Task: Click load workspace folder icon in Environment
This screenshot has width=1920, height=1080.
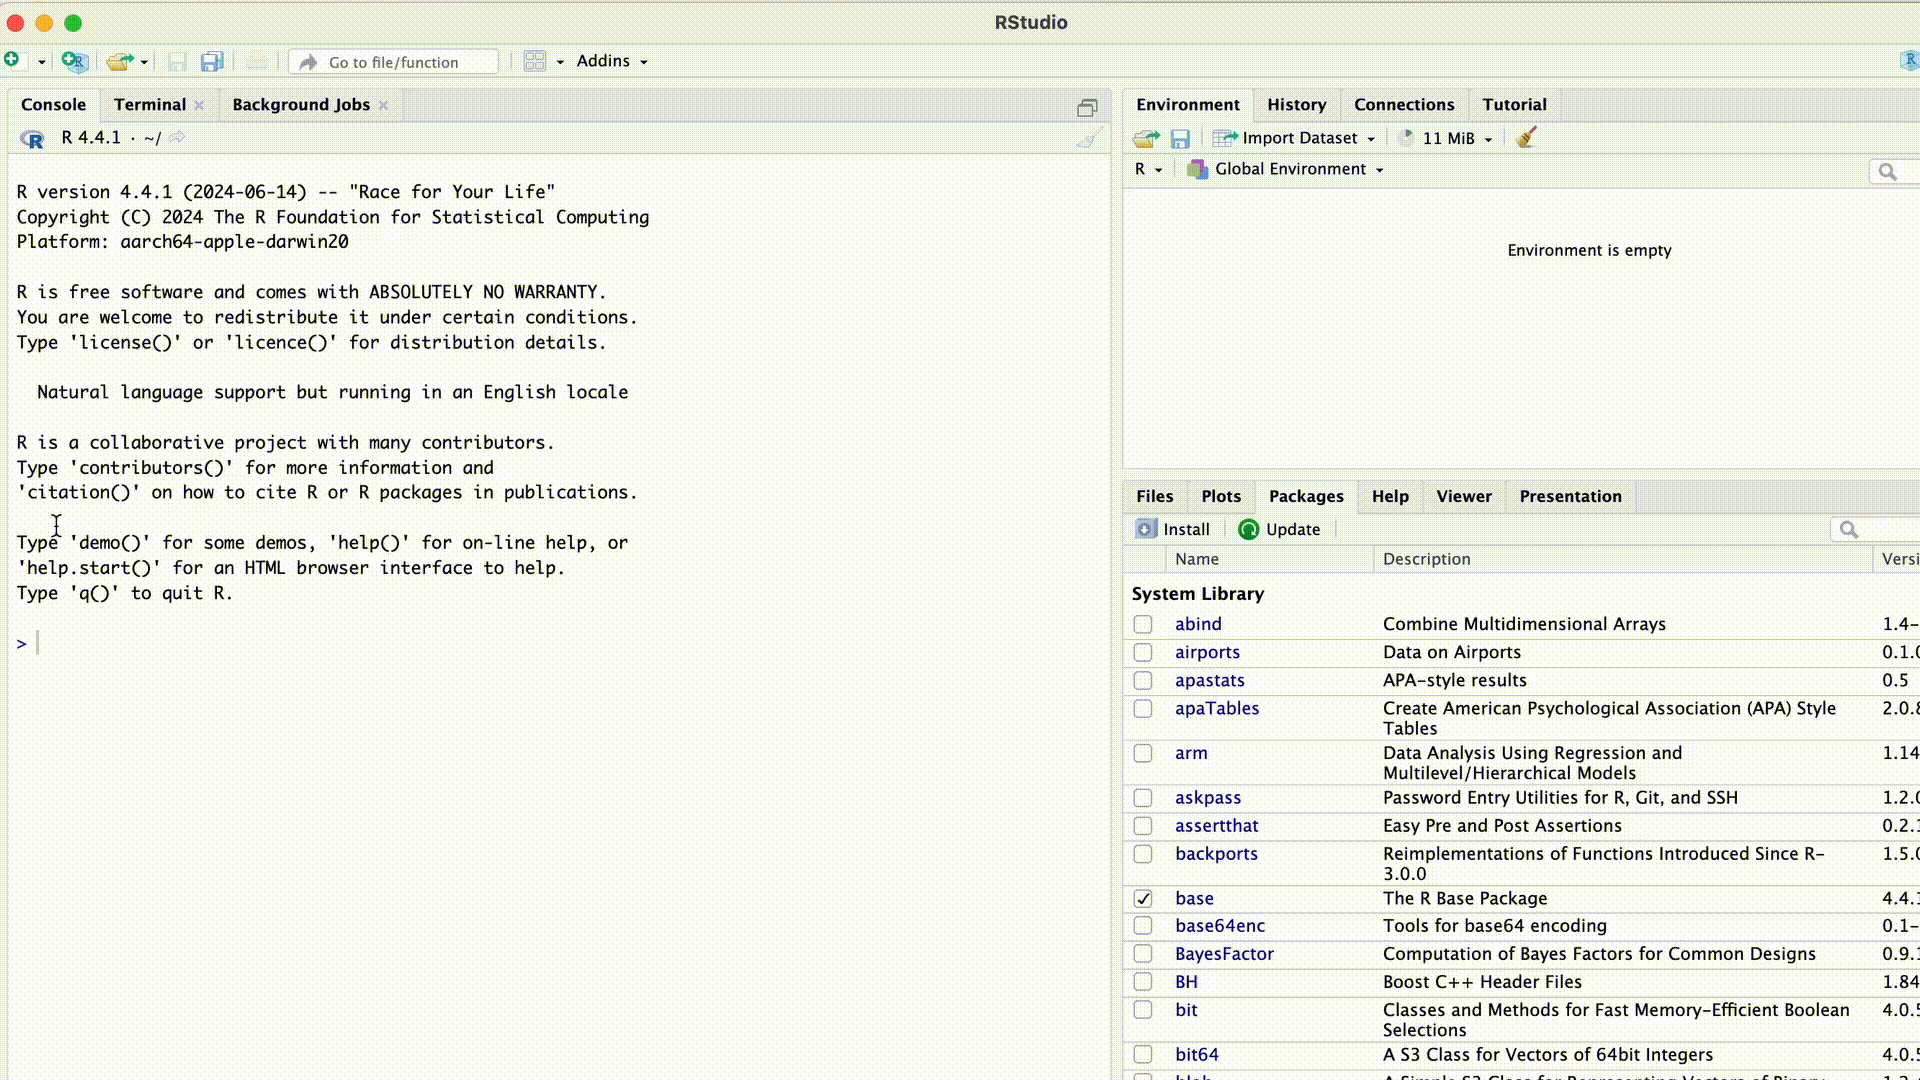Action: [1146, 138]
